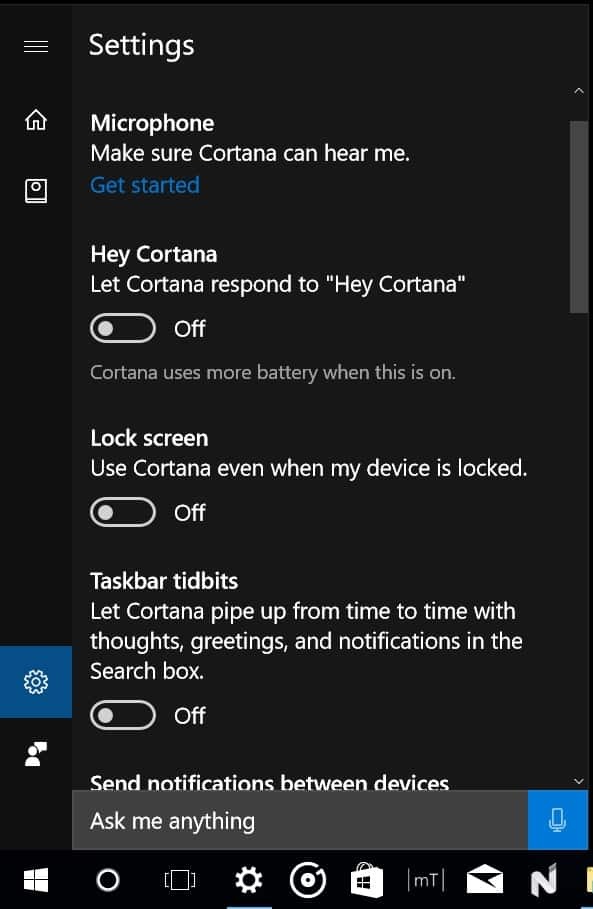Click the Cortana circle on taskbar

pos(108,880)
